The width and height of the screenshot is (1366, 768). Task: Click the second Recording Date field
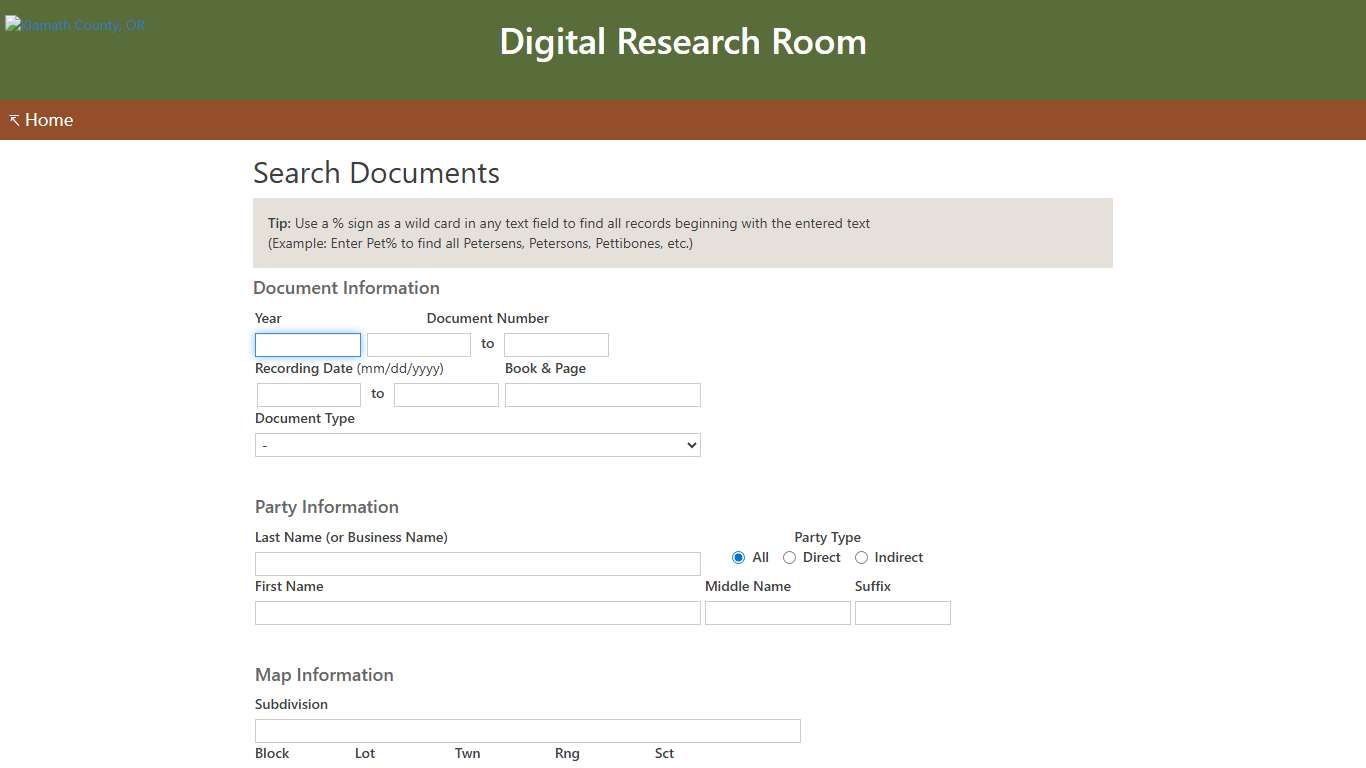point(446,394)
